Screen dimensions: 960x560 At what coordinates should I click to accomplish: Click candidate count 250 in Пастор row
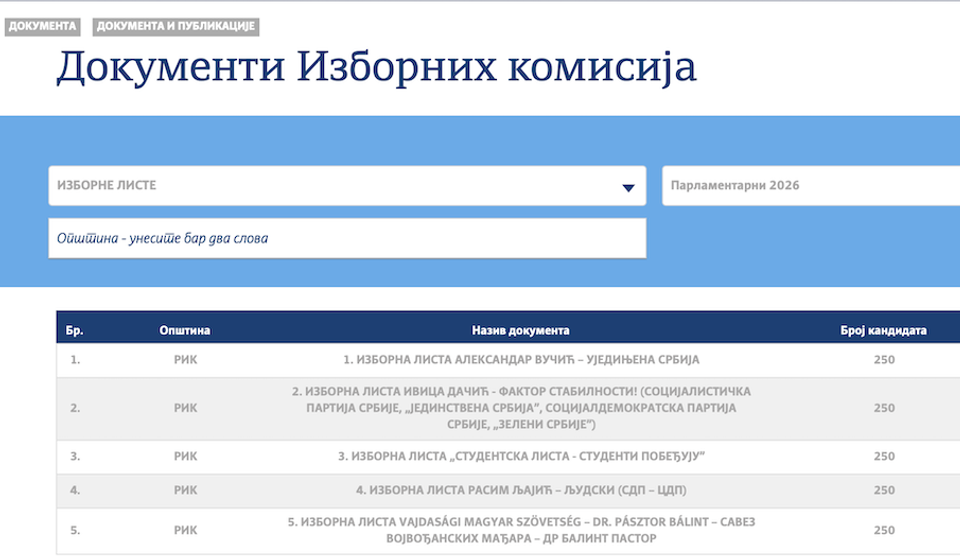point(884,530)
